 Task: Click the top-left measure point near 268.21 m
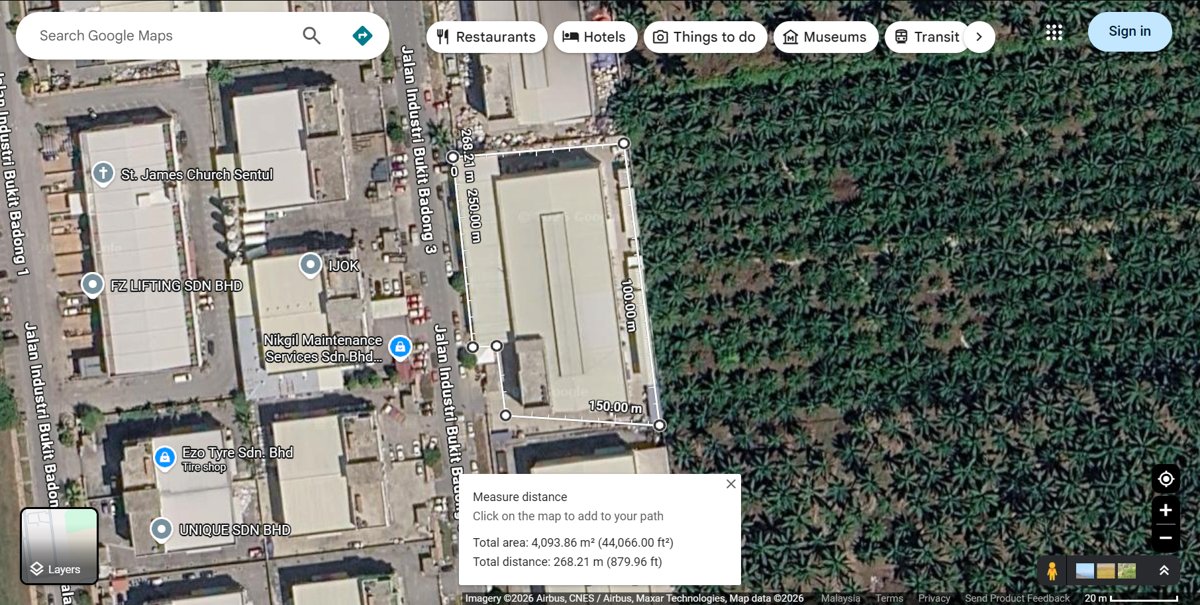(x=453, y=157)
